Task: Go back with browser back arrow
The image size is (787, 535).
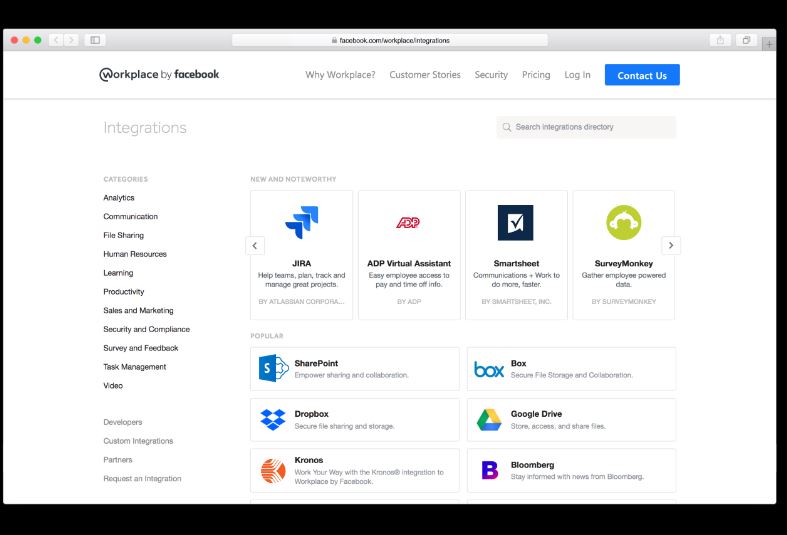Action: pyautogui.click(x=56, y=40)
